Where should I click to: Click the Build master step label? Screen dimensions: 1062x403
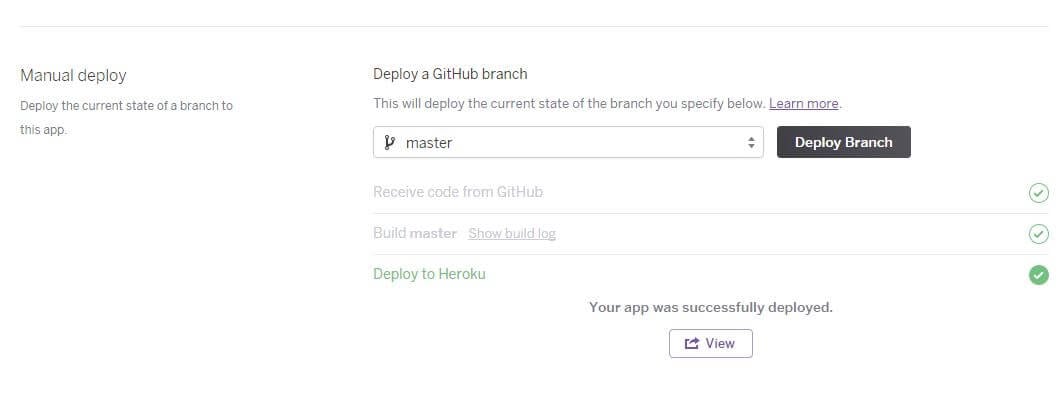415,234
